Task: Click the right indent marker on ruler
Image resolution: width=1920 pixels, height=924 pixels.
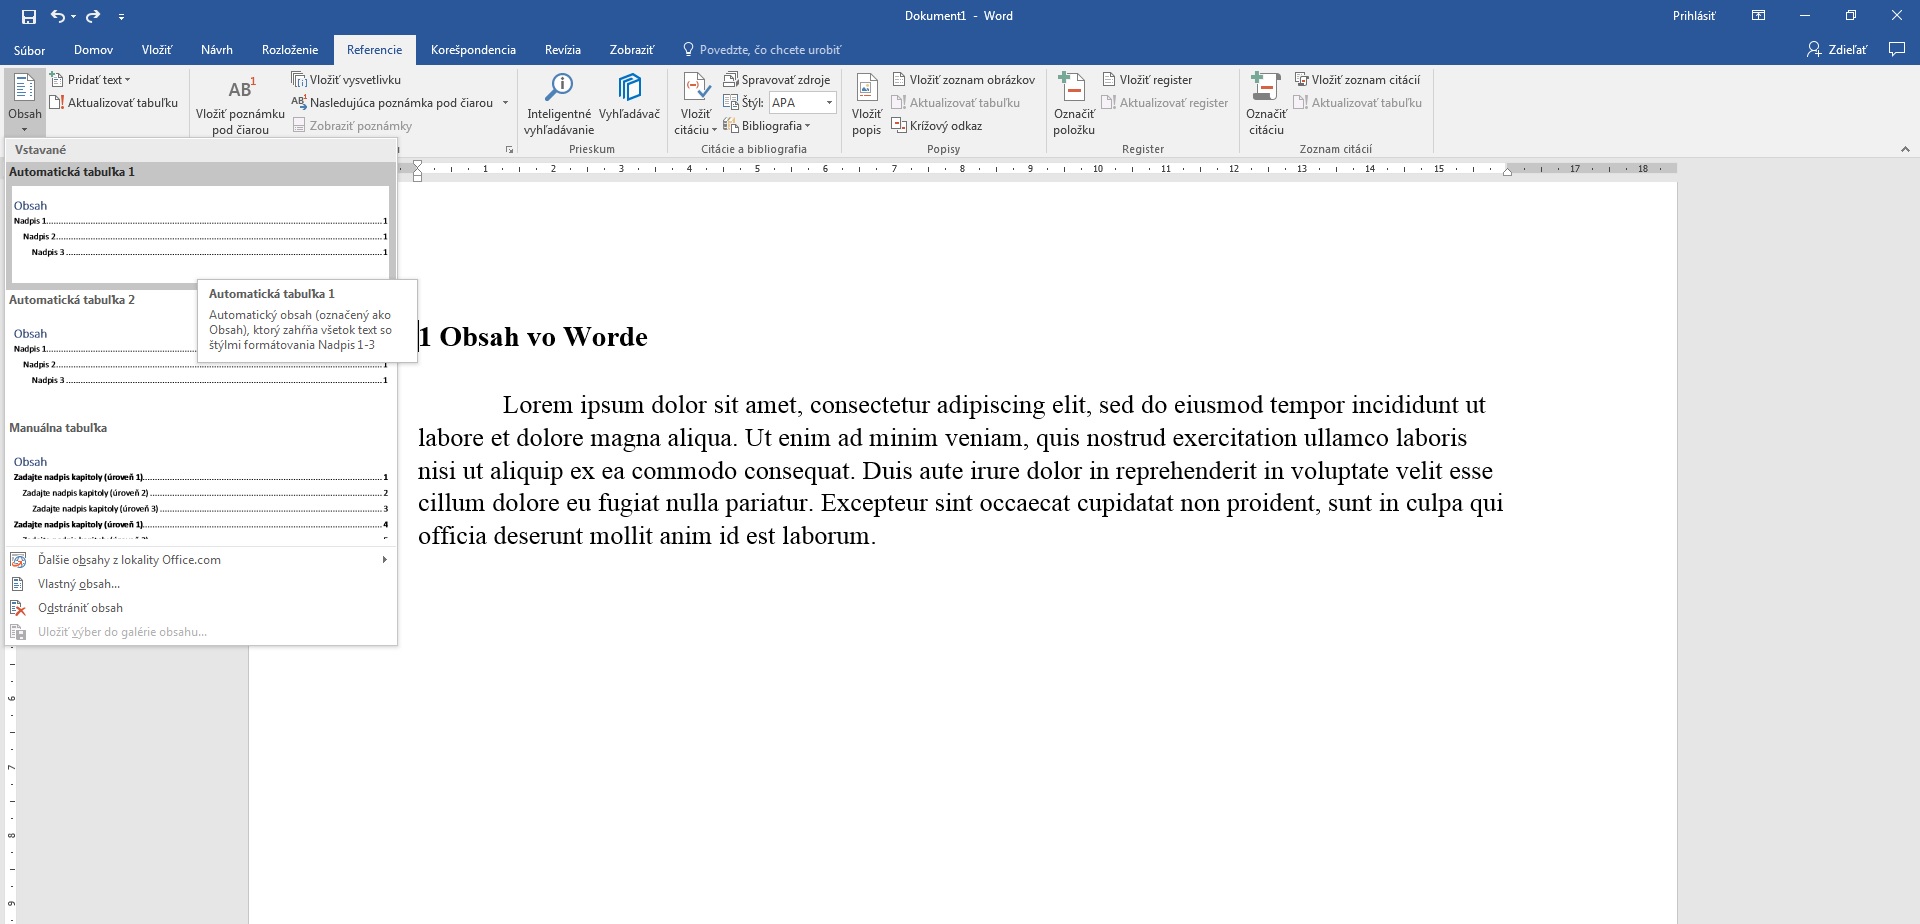Action: (1507, 171)
